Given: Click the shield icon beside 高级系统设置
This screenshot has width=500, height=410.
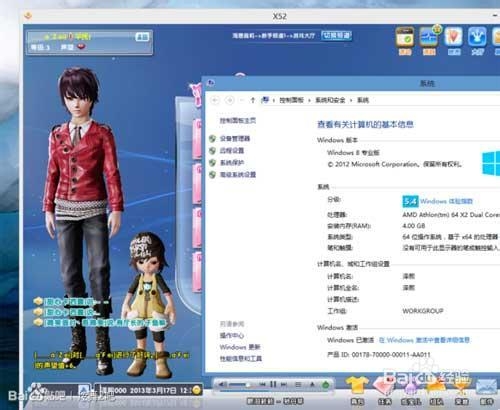Looking at the screenshot, I should [x=212, y=174].
